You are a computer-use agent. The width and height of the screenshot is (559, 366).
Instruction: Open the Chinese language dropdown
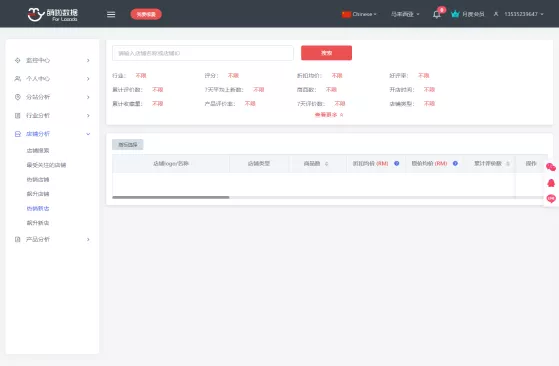[x=359, y=14]
